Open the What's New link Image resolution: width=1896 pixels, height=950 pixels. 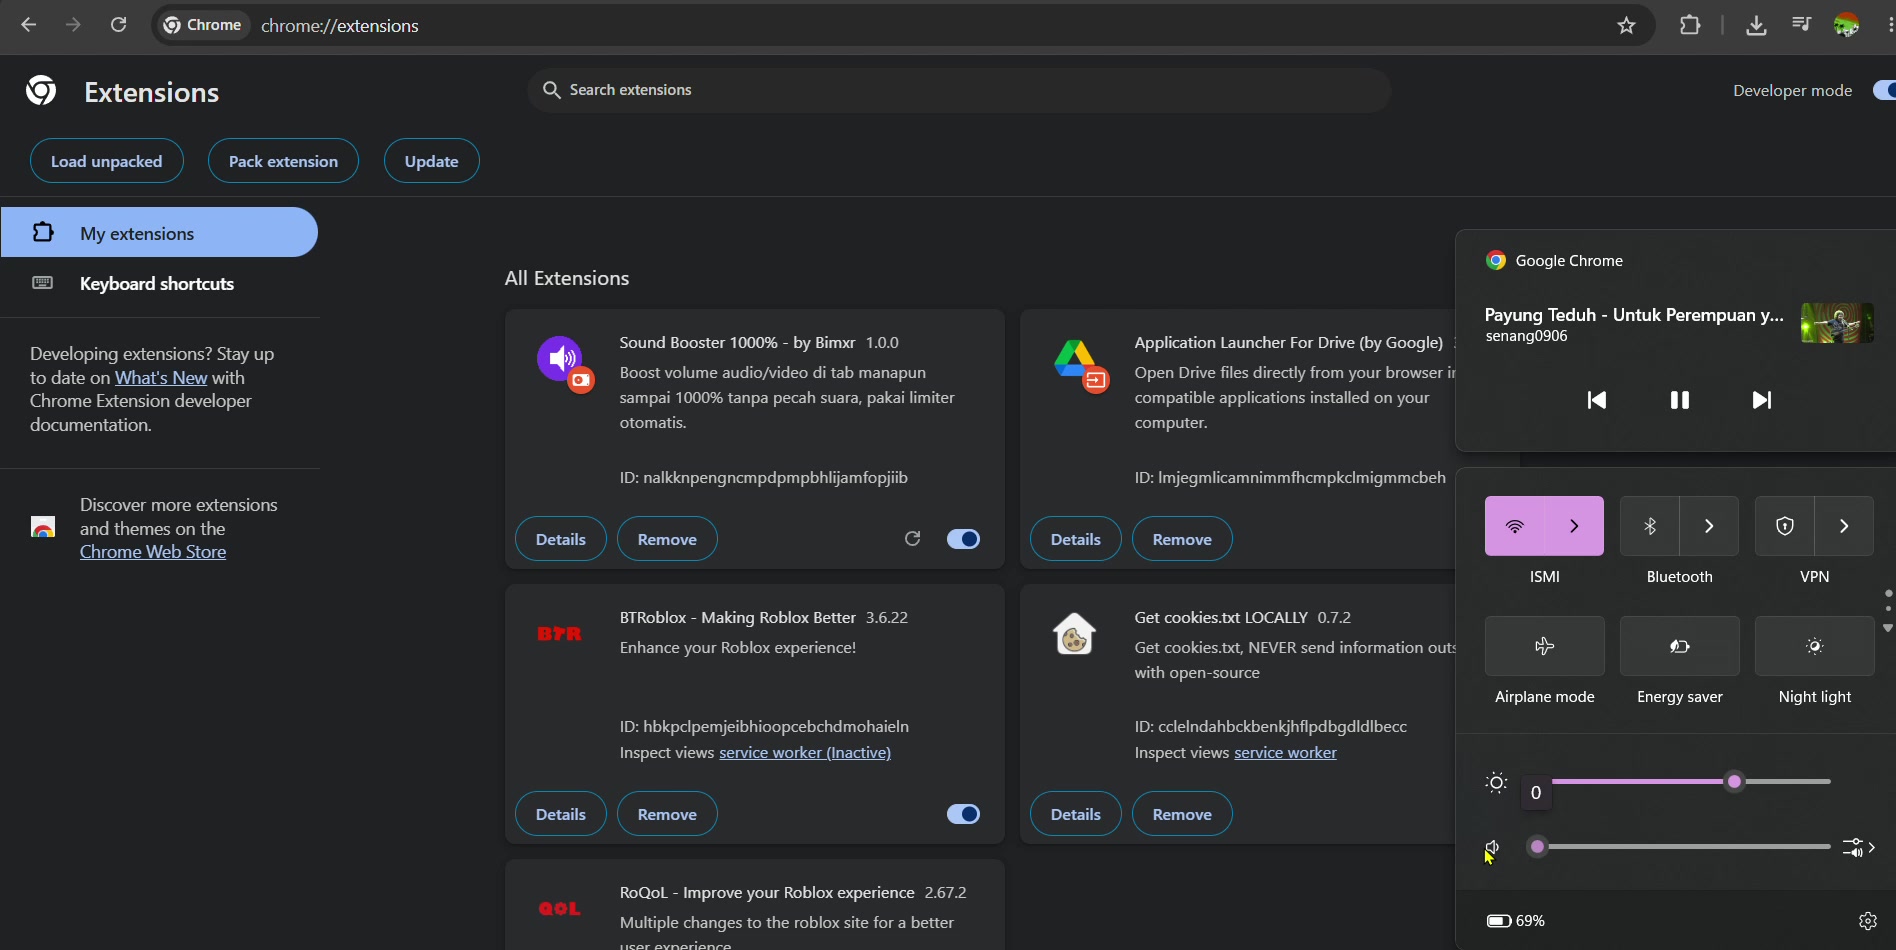(161, 378)
